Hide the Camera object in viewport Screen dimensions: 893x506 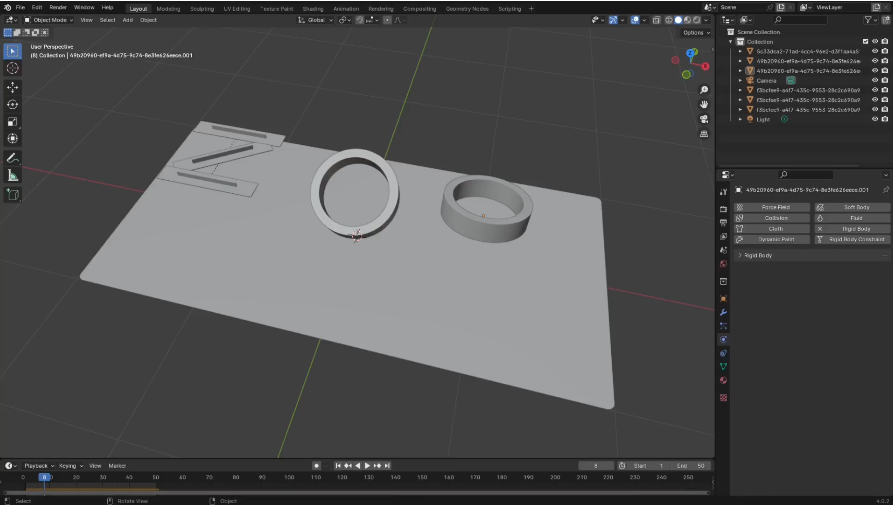[875, 80]
